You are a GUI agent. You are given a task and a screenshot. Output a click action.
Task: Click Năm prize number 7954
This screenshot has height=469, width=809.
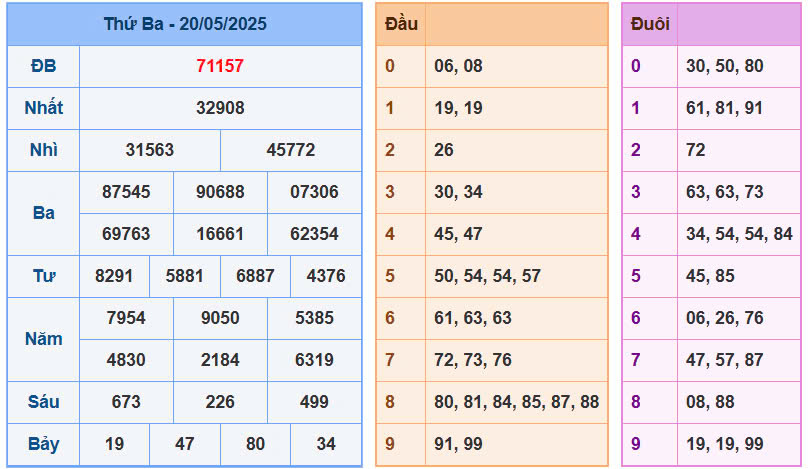126,318
